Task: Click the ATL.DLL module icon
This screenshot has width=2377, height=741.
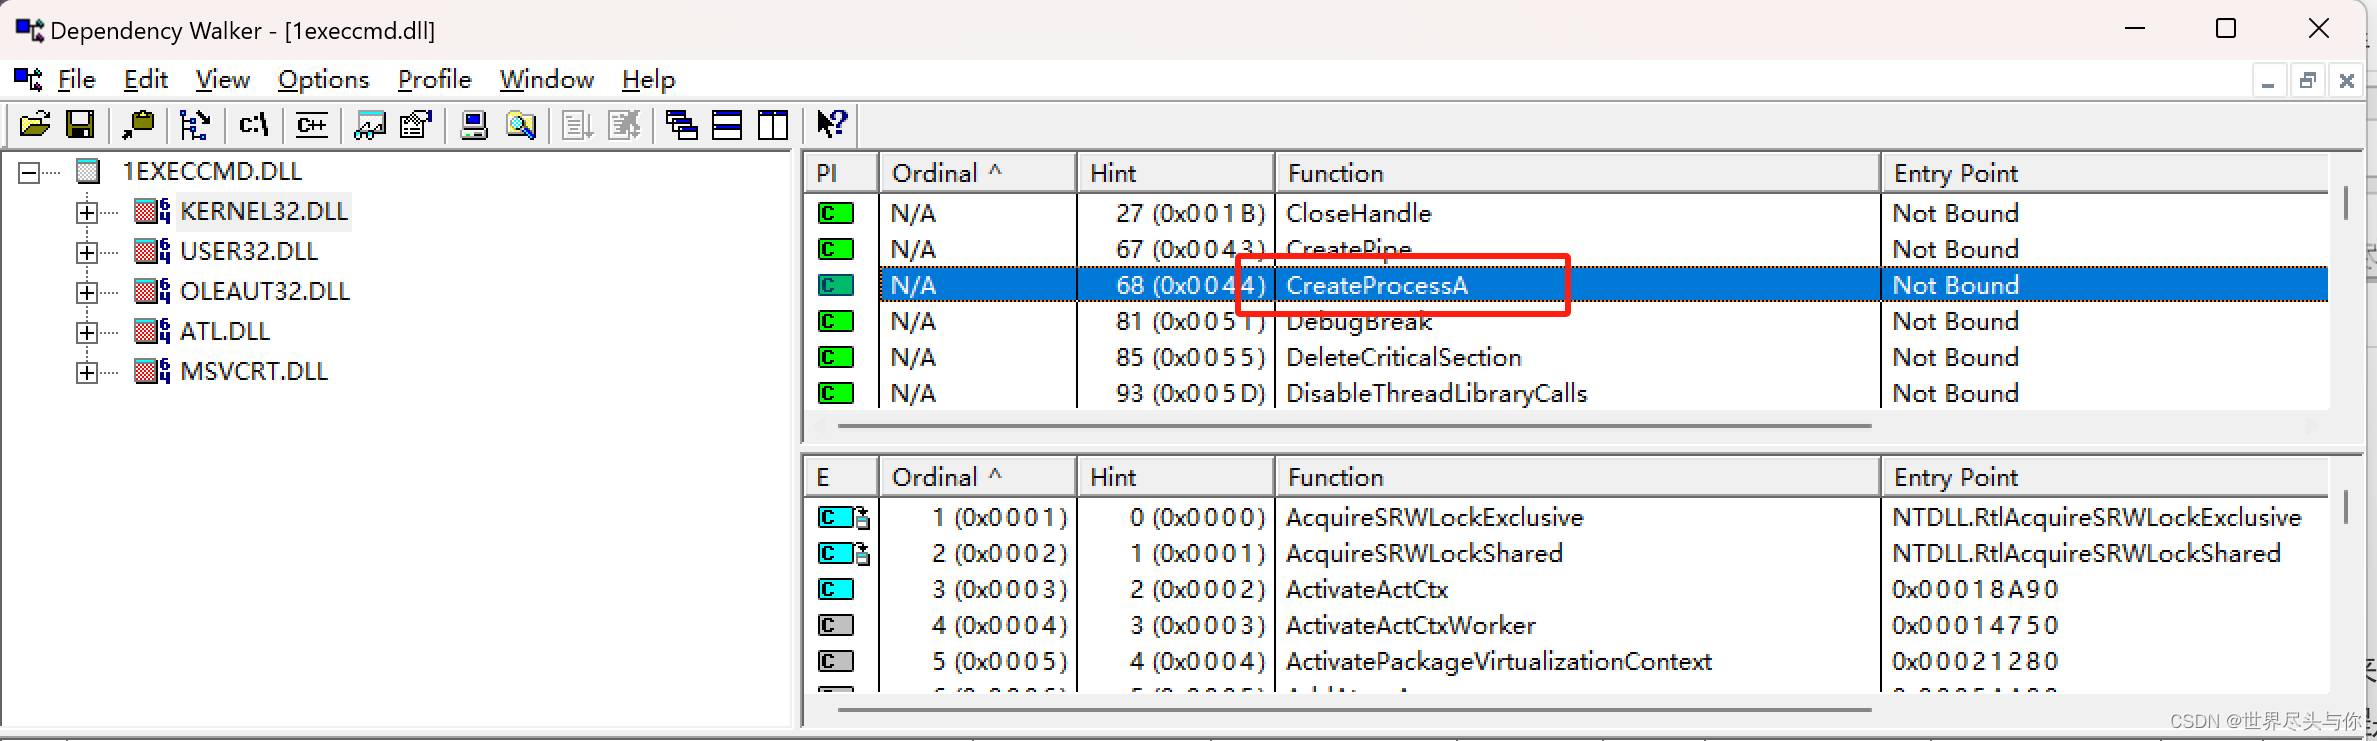Action: (x=152, y=331)
